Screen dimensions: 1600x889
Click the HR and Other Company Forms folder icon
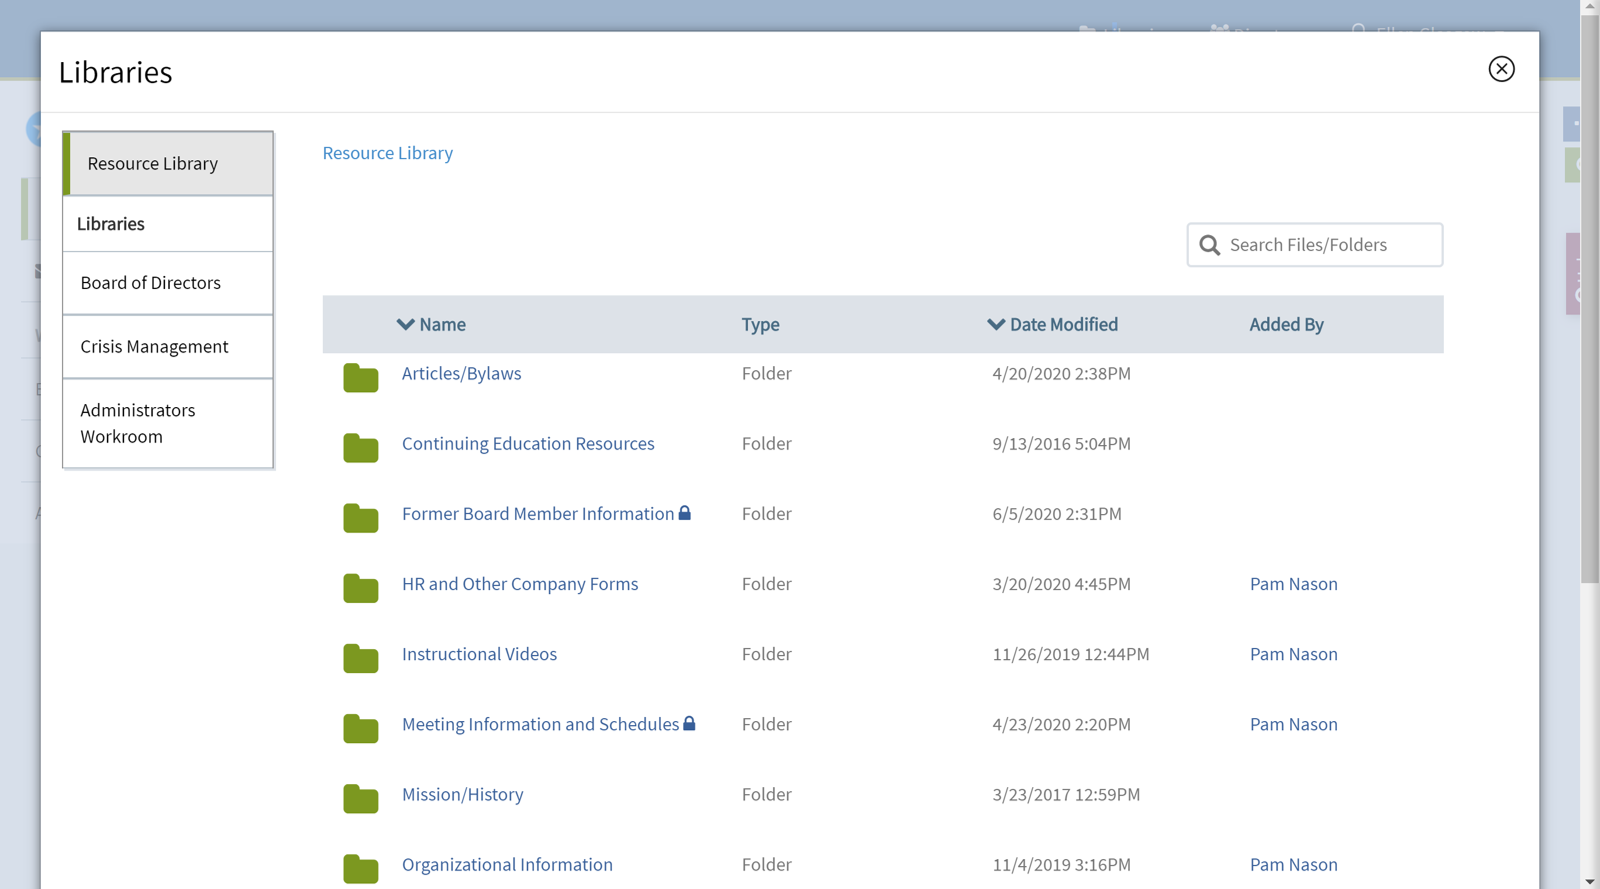click(361, 588)
